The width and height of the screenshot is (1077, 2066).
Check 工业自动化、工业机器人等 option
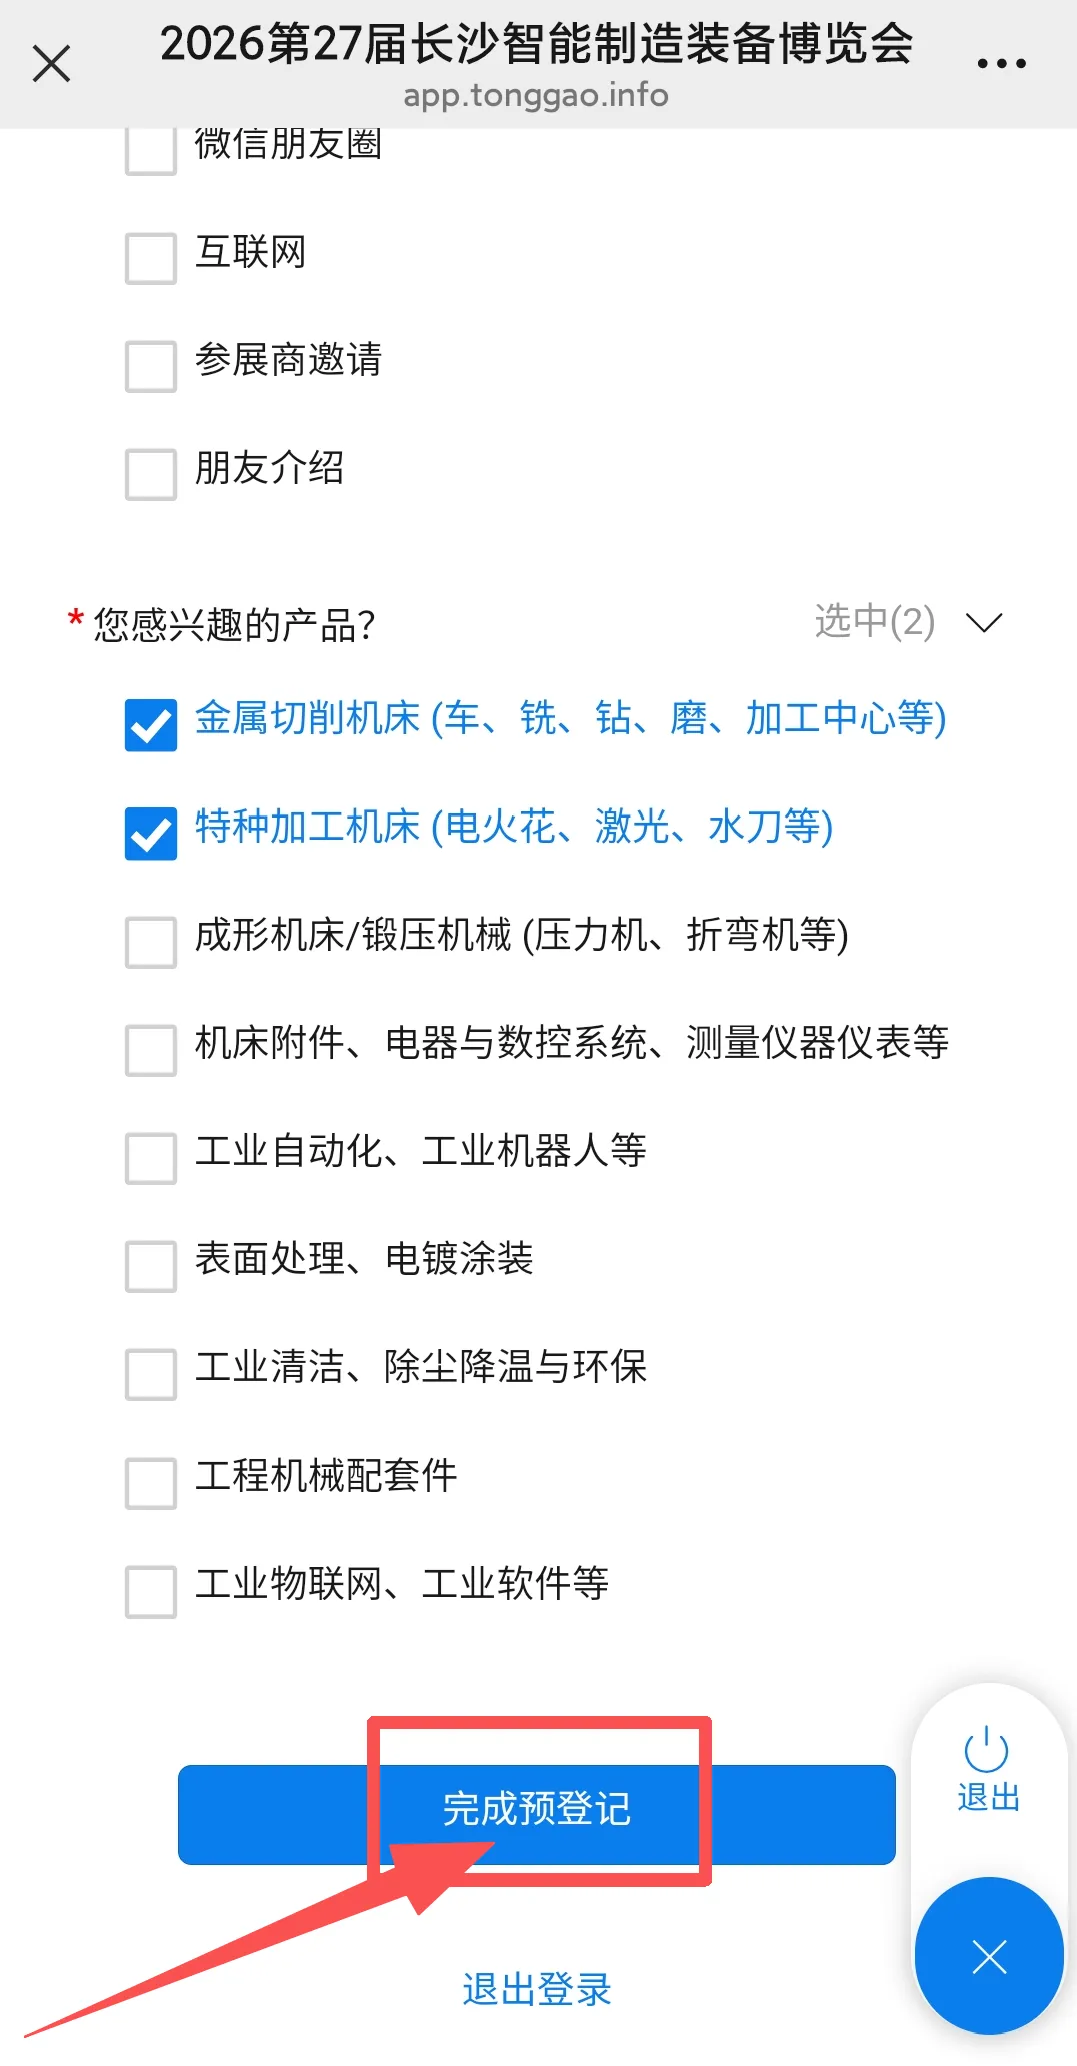[151, 1158]
